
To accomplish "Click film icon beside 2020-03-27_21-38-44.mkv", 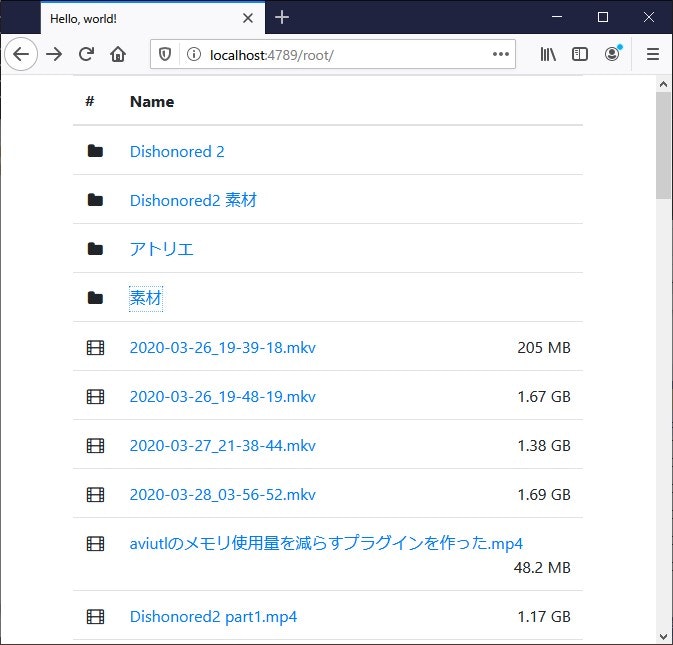I will pos(95,446).
